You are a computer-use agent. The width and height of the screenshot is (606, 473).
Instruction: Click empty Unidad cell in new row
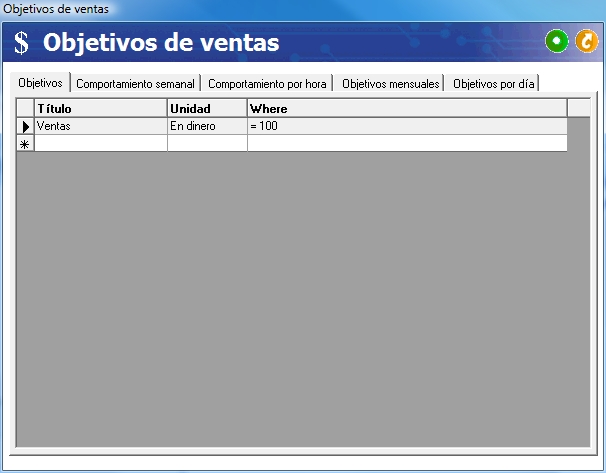(x=207, y=144)
